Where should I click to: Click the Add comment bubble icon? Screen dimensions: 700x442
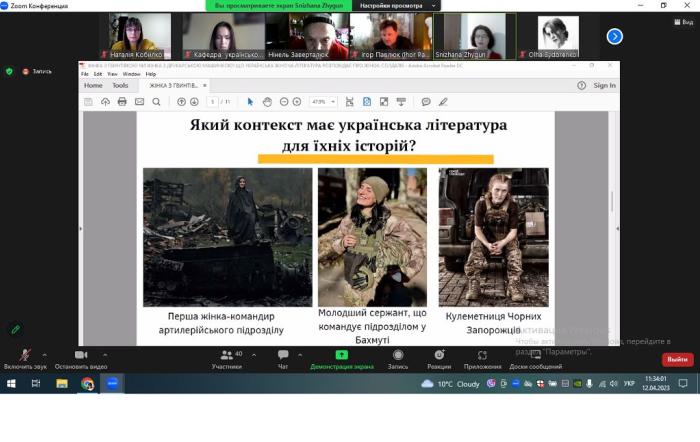point(426,102)
